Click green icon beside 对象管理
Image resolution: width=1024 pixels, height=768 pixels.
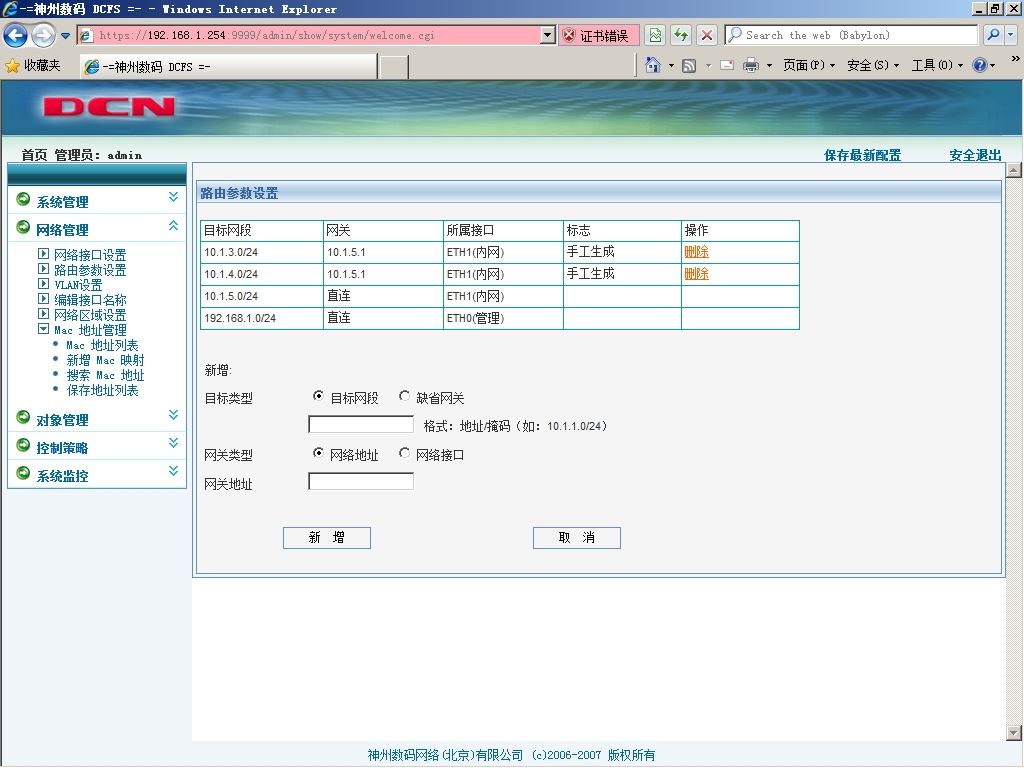point(24,417)
